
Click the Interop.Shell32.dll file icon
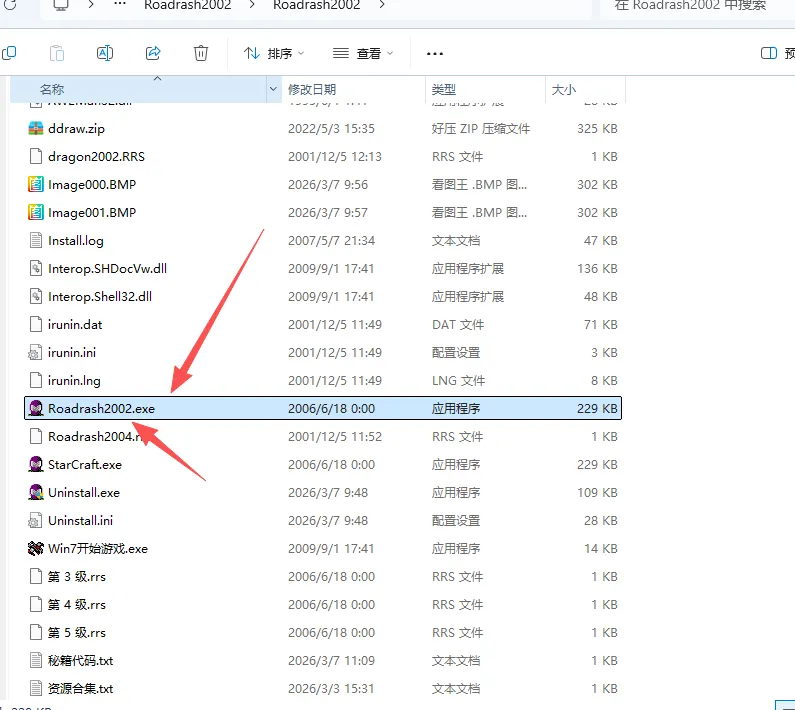coord(35,296)
